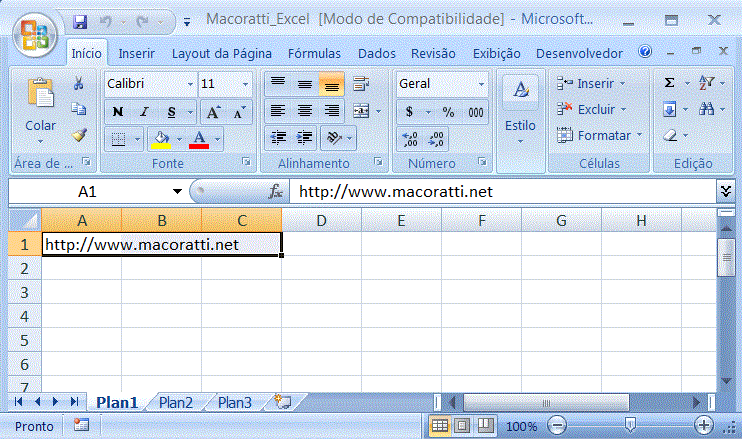Click the Clear eraser icon
This screenshot has width=742, height=439.
tap(670, 136)
